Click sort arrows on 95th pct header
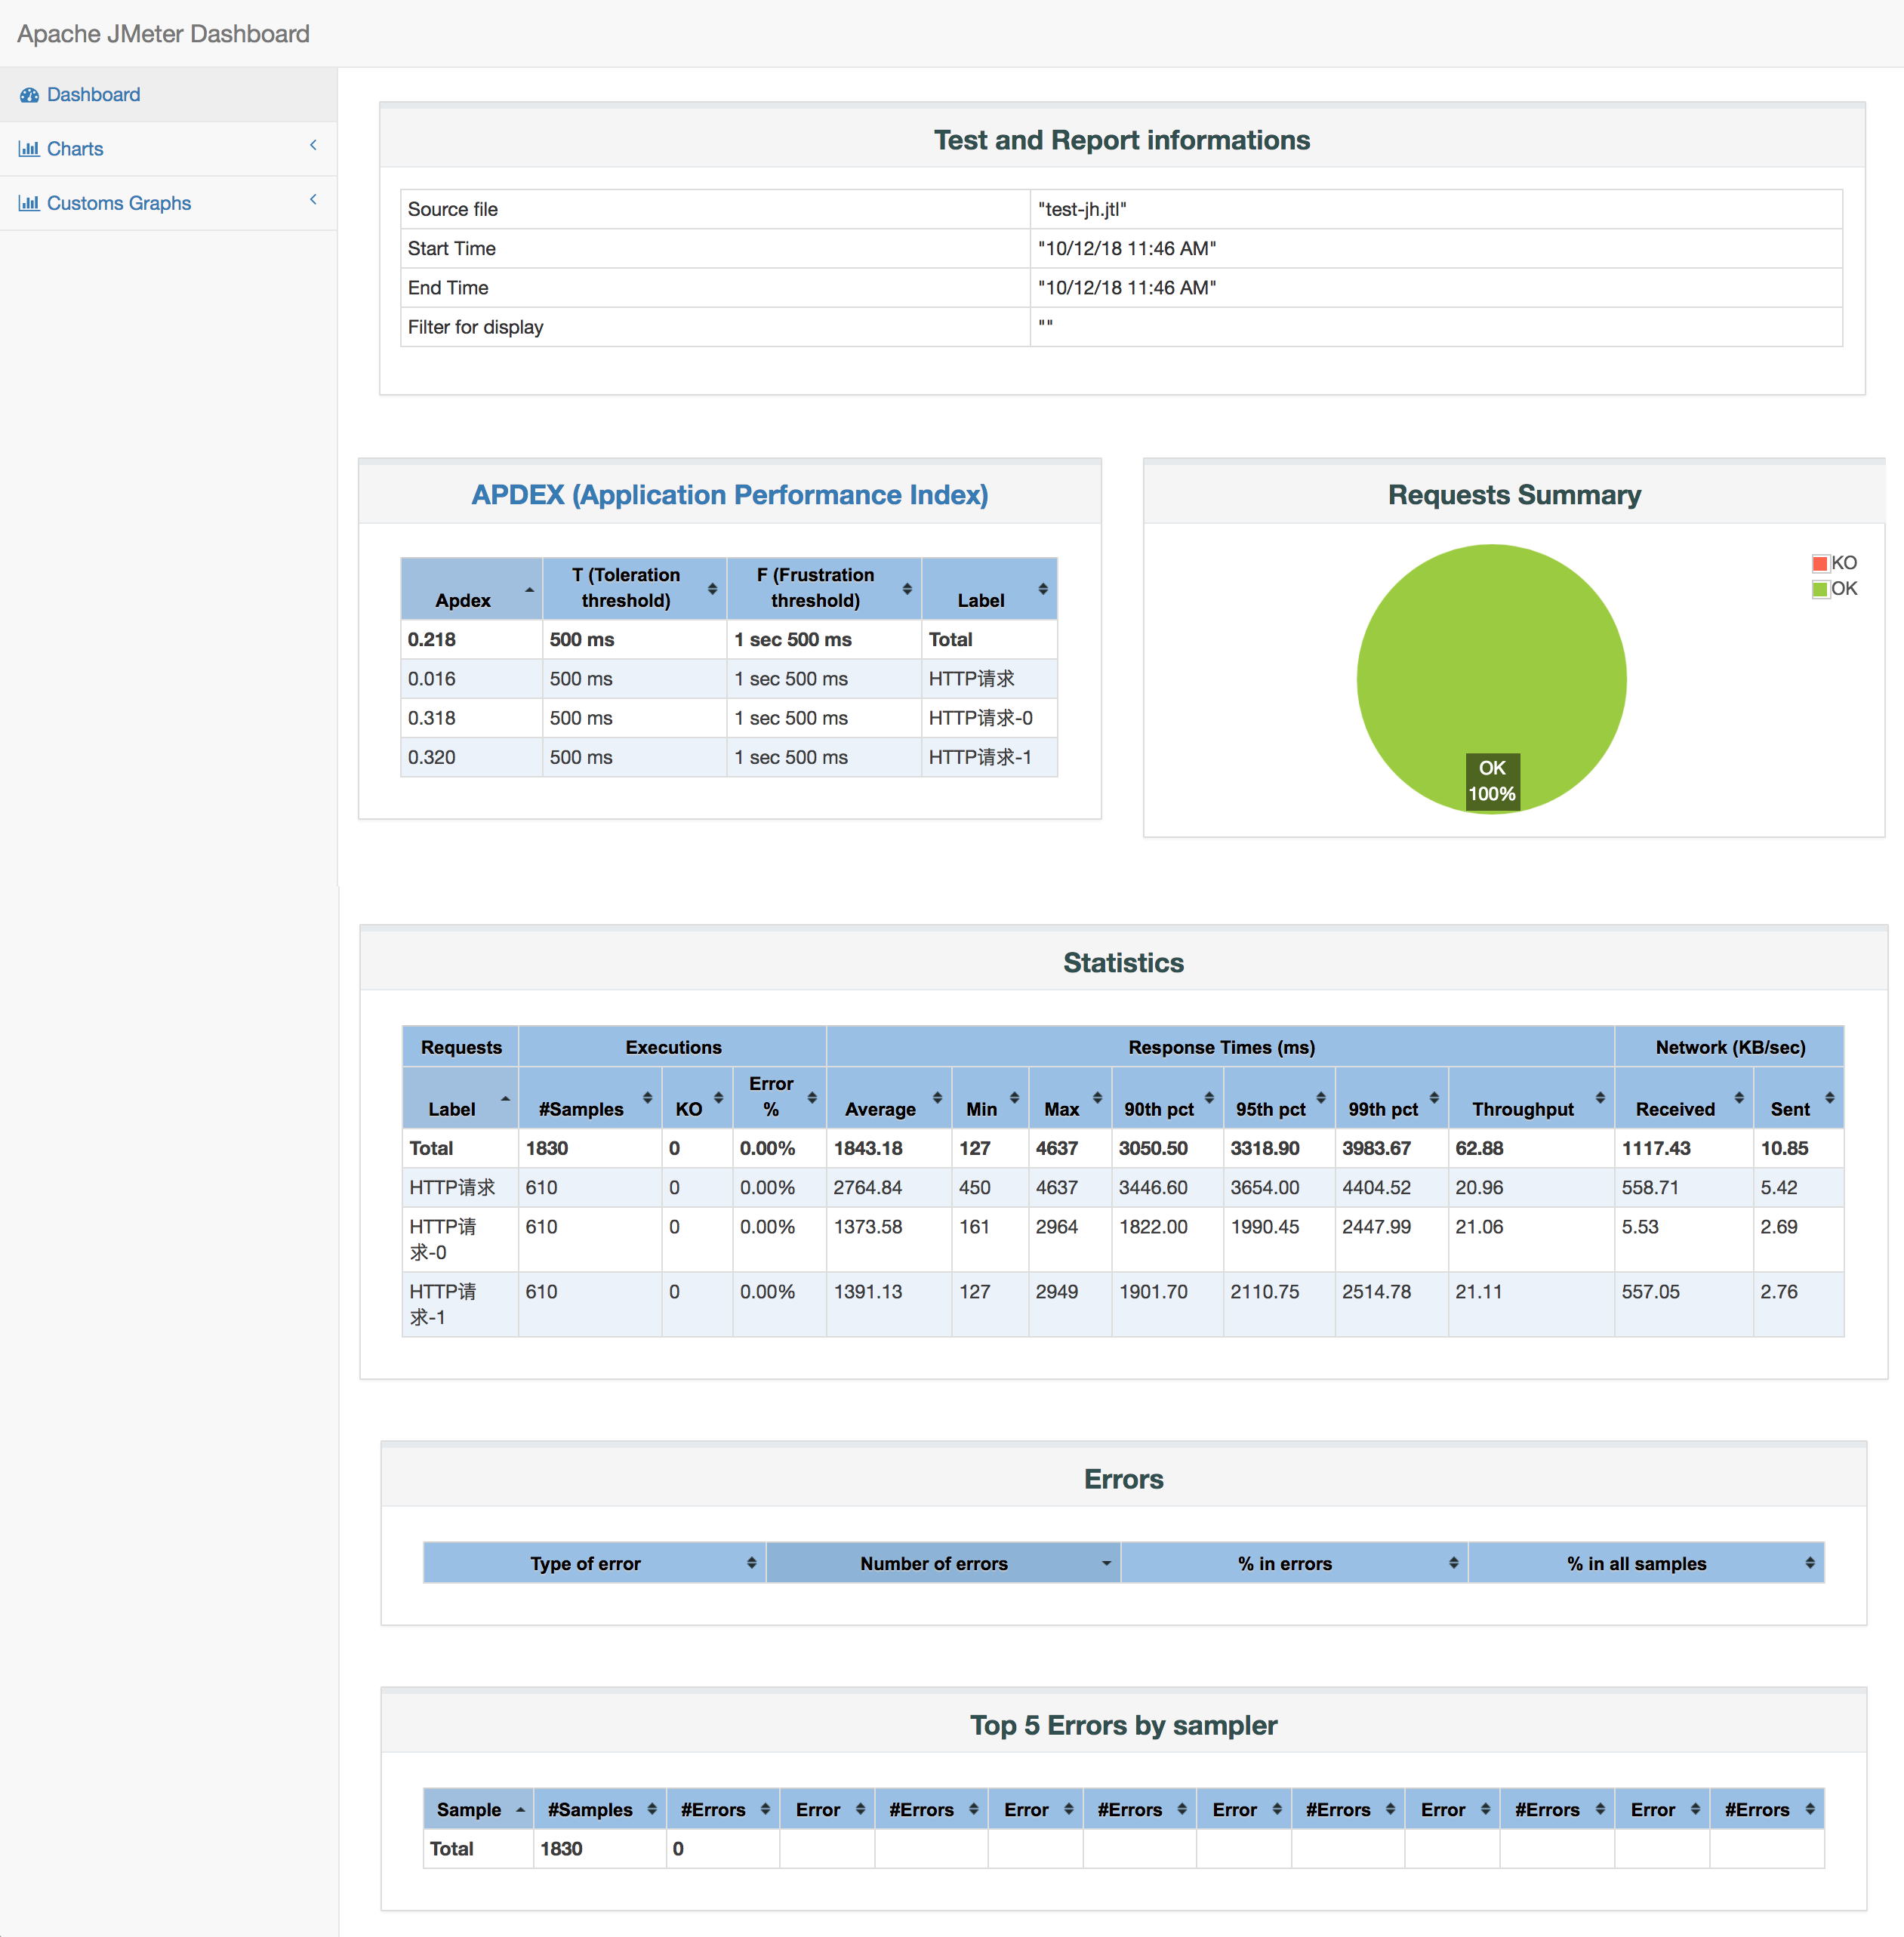 click(1321, 1098)
